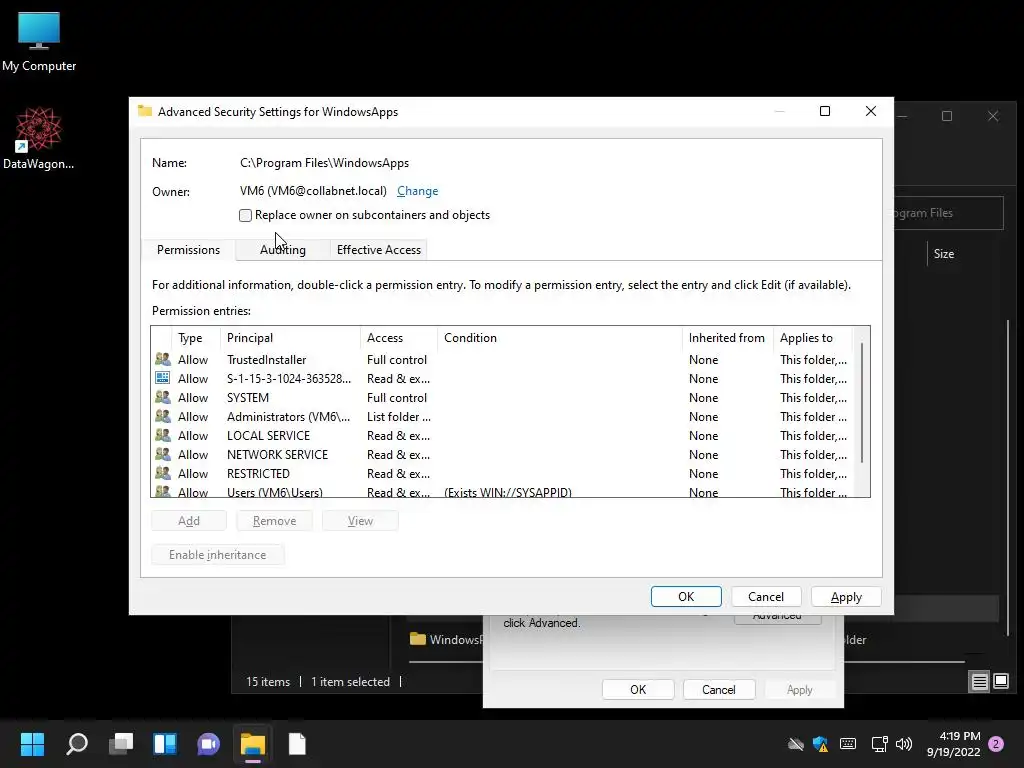
Task: Click the folder path C:\Program Files\WindowsApps
Action: (325, 163)
